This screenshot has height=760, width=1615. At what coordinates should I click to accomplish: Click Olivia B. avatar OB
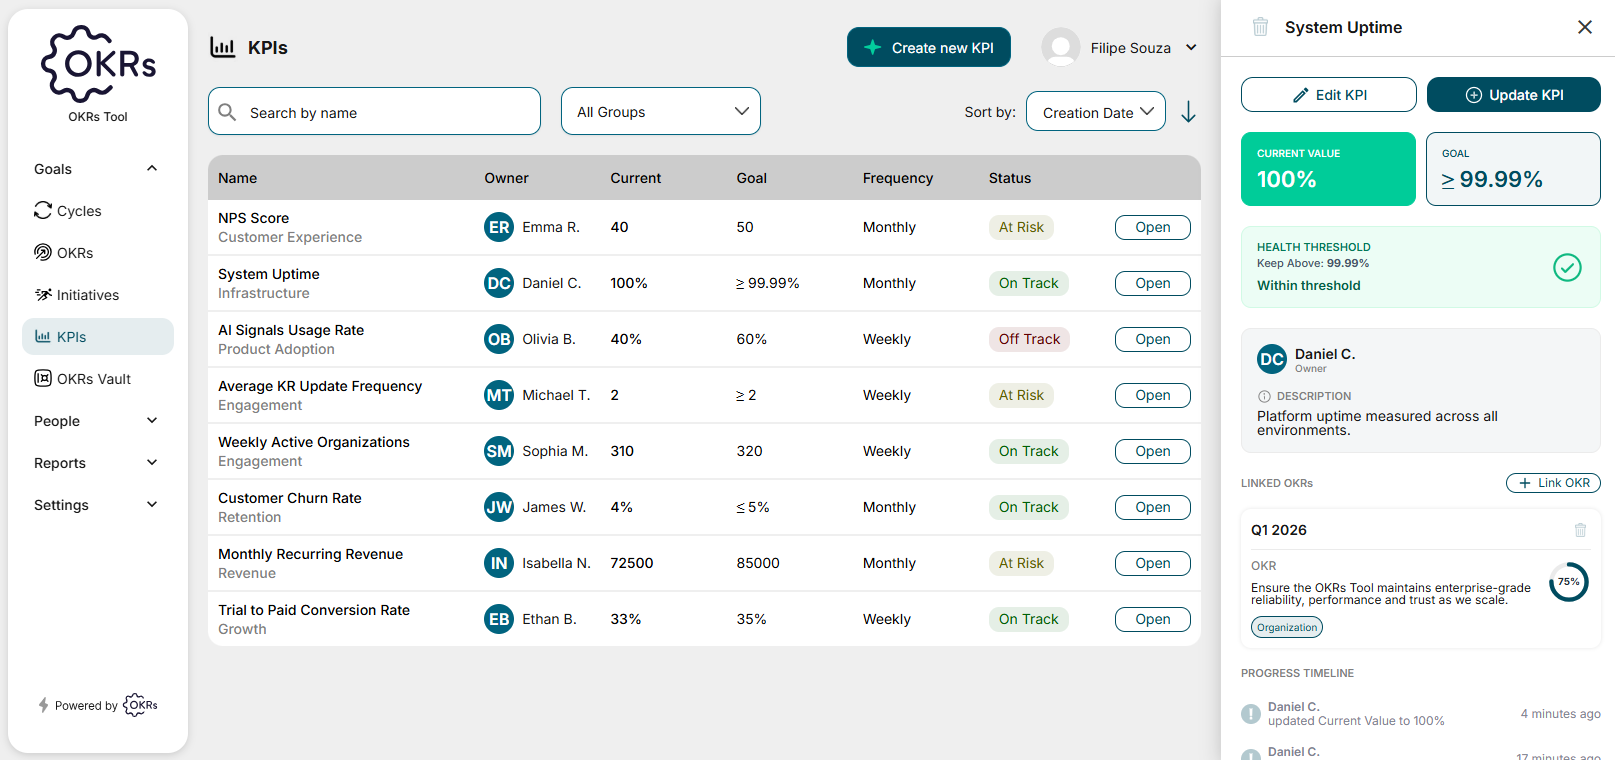[x=499, y=339]
